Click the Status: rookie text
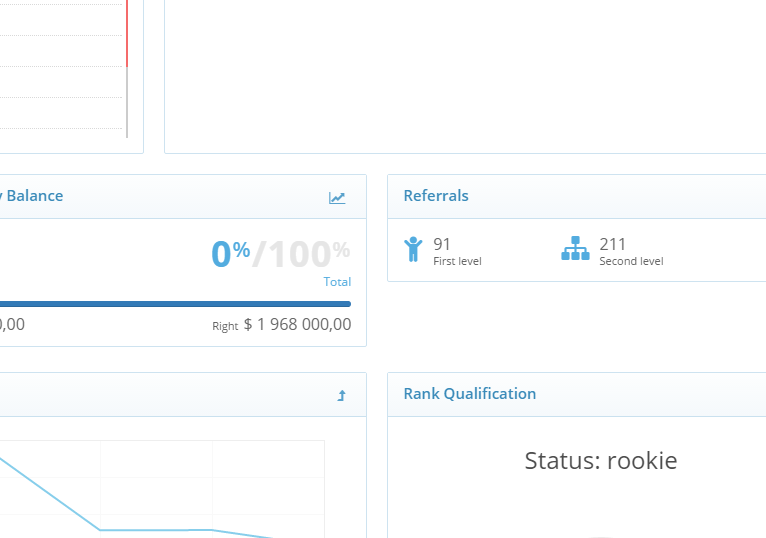 click(601, 460)
